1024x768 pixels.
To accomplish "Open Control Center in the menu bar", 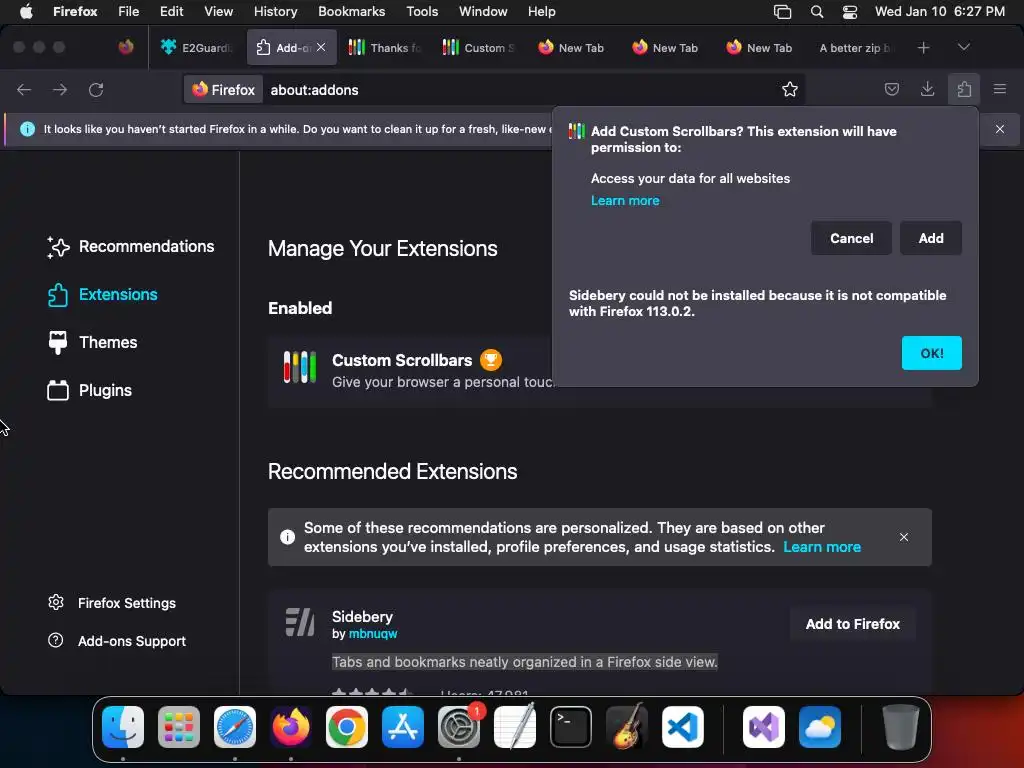I will click(850, 11).
